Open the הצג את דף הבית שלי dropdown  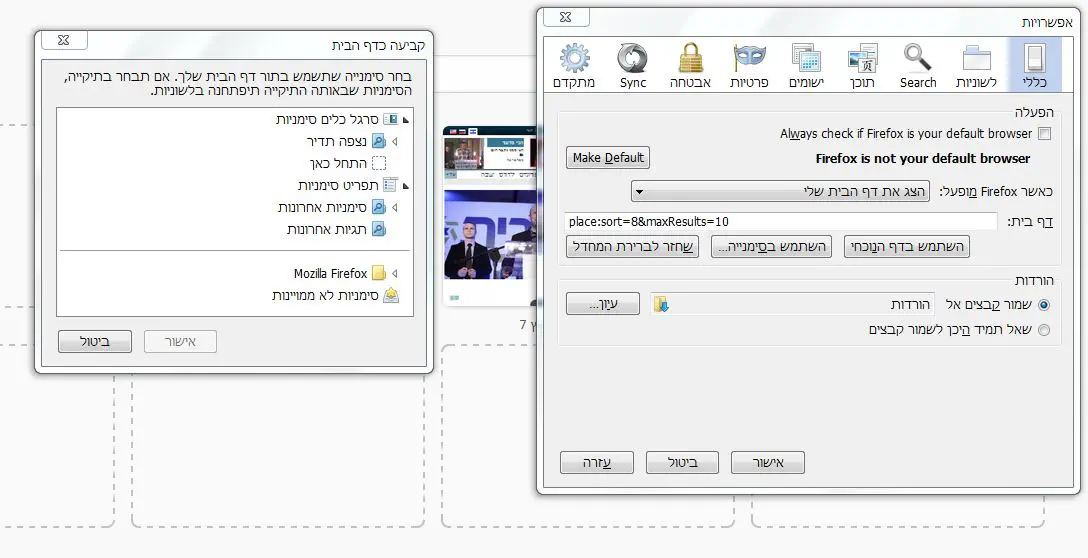tap(781, 191)
